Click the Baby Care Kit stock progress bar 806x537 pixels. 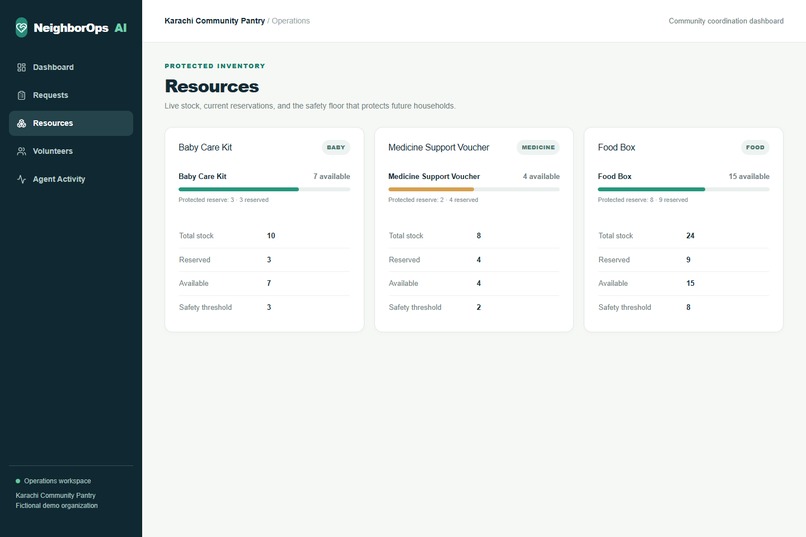[264, 189]
